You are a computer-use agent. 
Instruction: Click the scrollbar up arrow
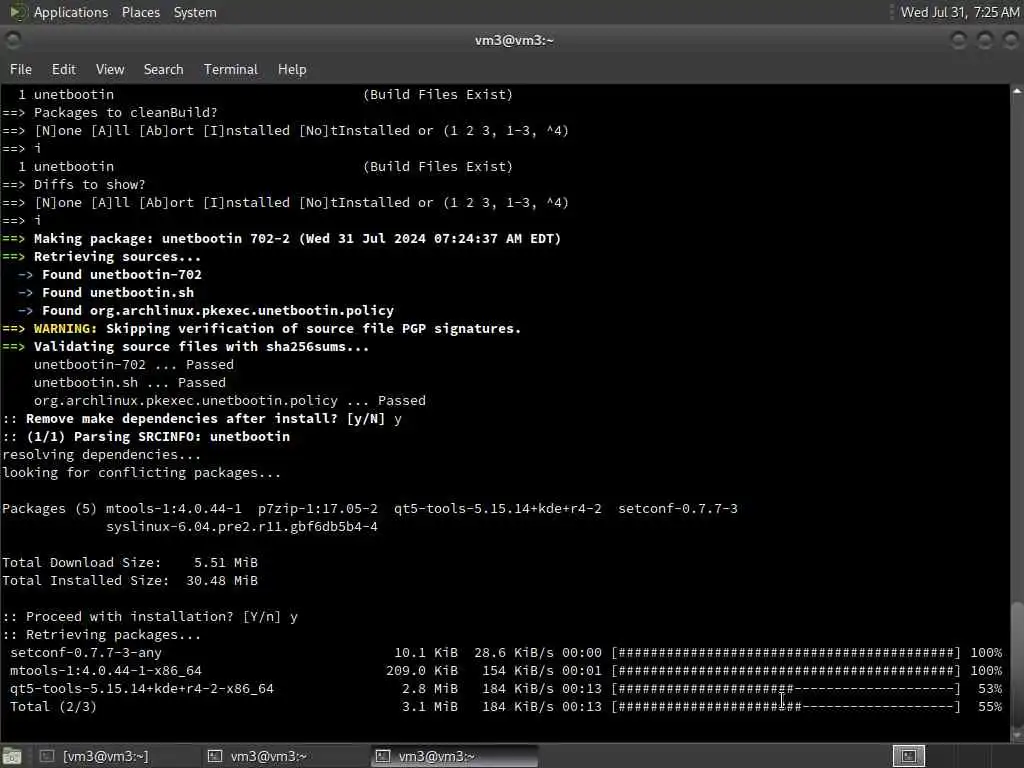1017,91
